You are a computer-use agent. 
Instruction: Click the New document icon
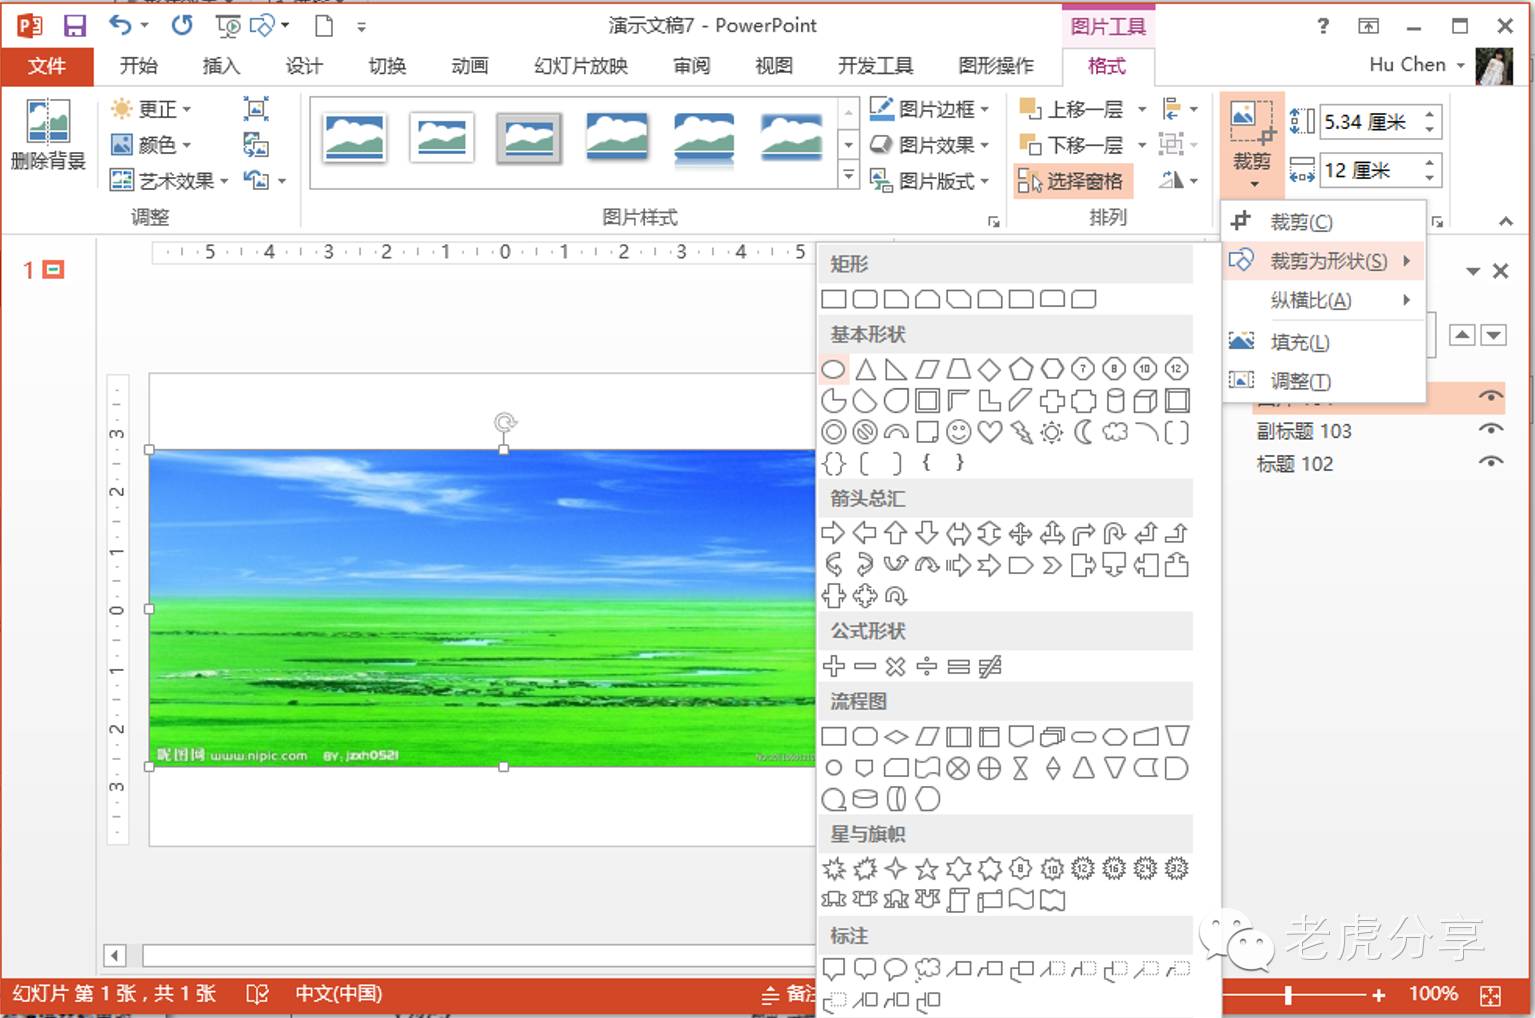[x=323, y=26]
